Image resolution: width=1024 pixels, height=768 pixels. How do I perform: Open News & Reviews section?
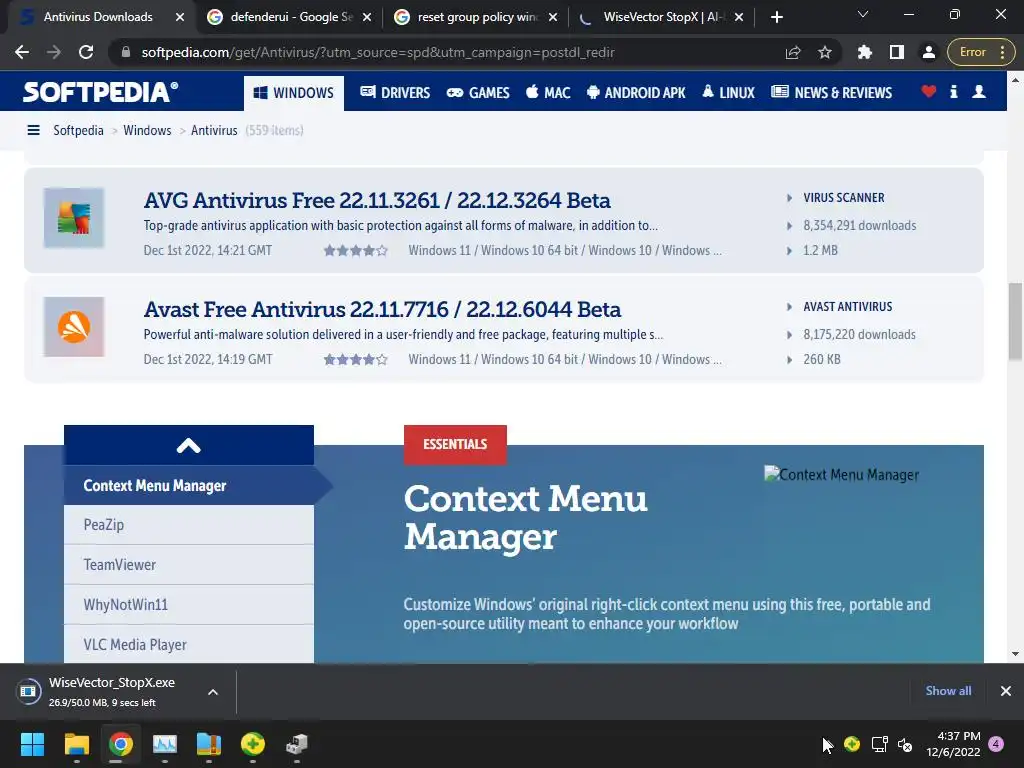(x=831, y=93)
